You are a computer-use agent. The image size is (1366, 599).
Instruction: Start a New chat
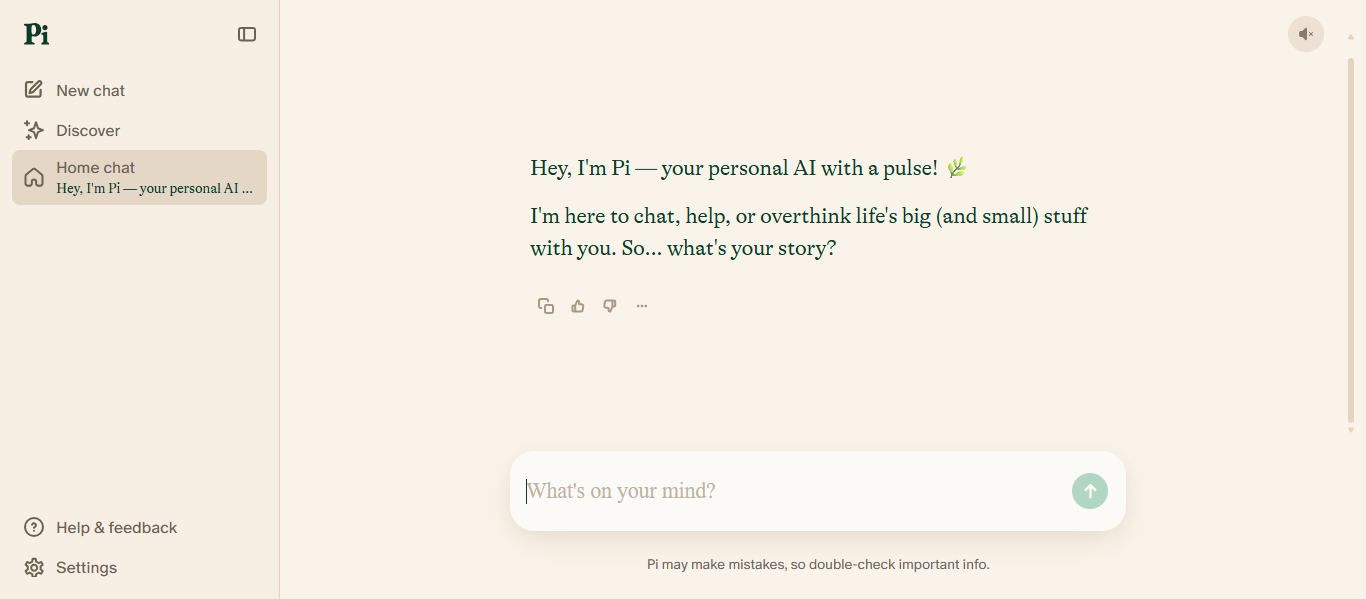click(x=90, y=90)
